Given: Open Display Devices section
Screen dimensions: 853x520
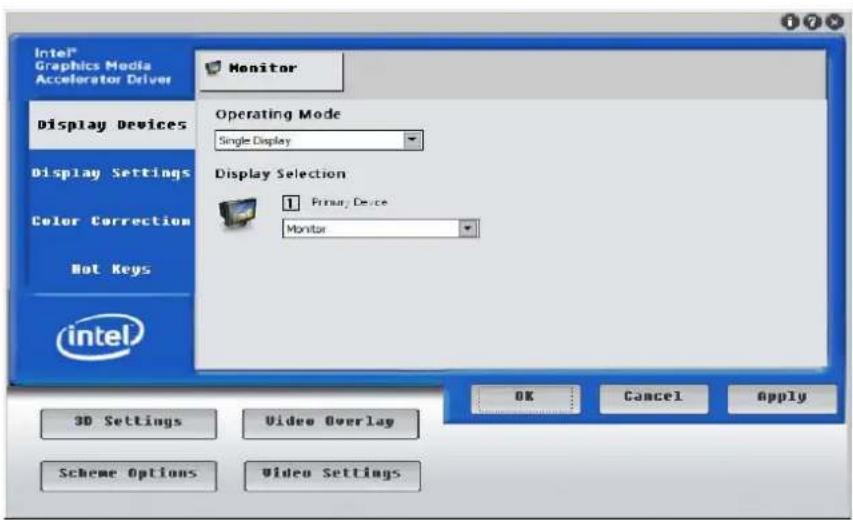Looking at the screenshot, I should 112,125.
